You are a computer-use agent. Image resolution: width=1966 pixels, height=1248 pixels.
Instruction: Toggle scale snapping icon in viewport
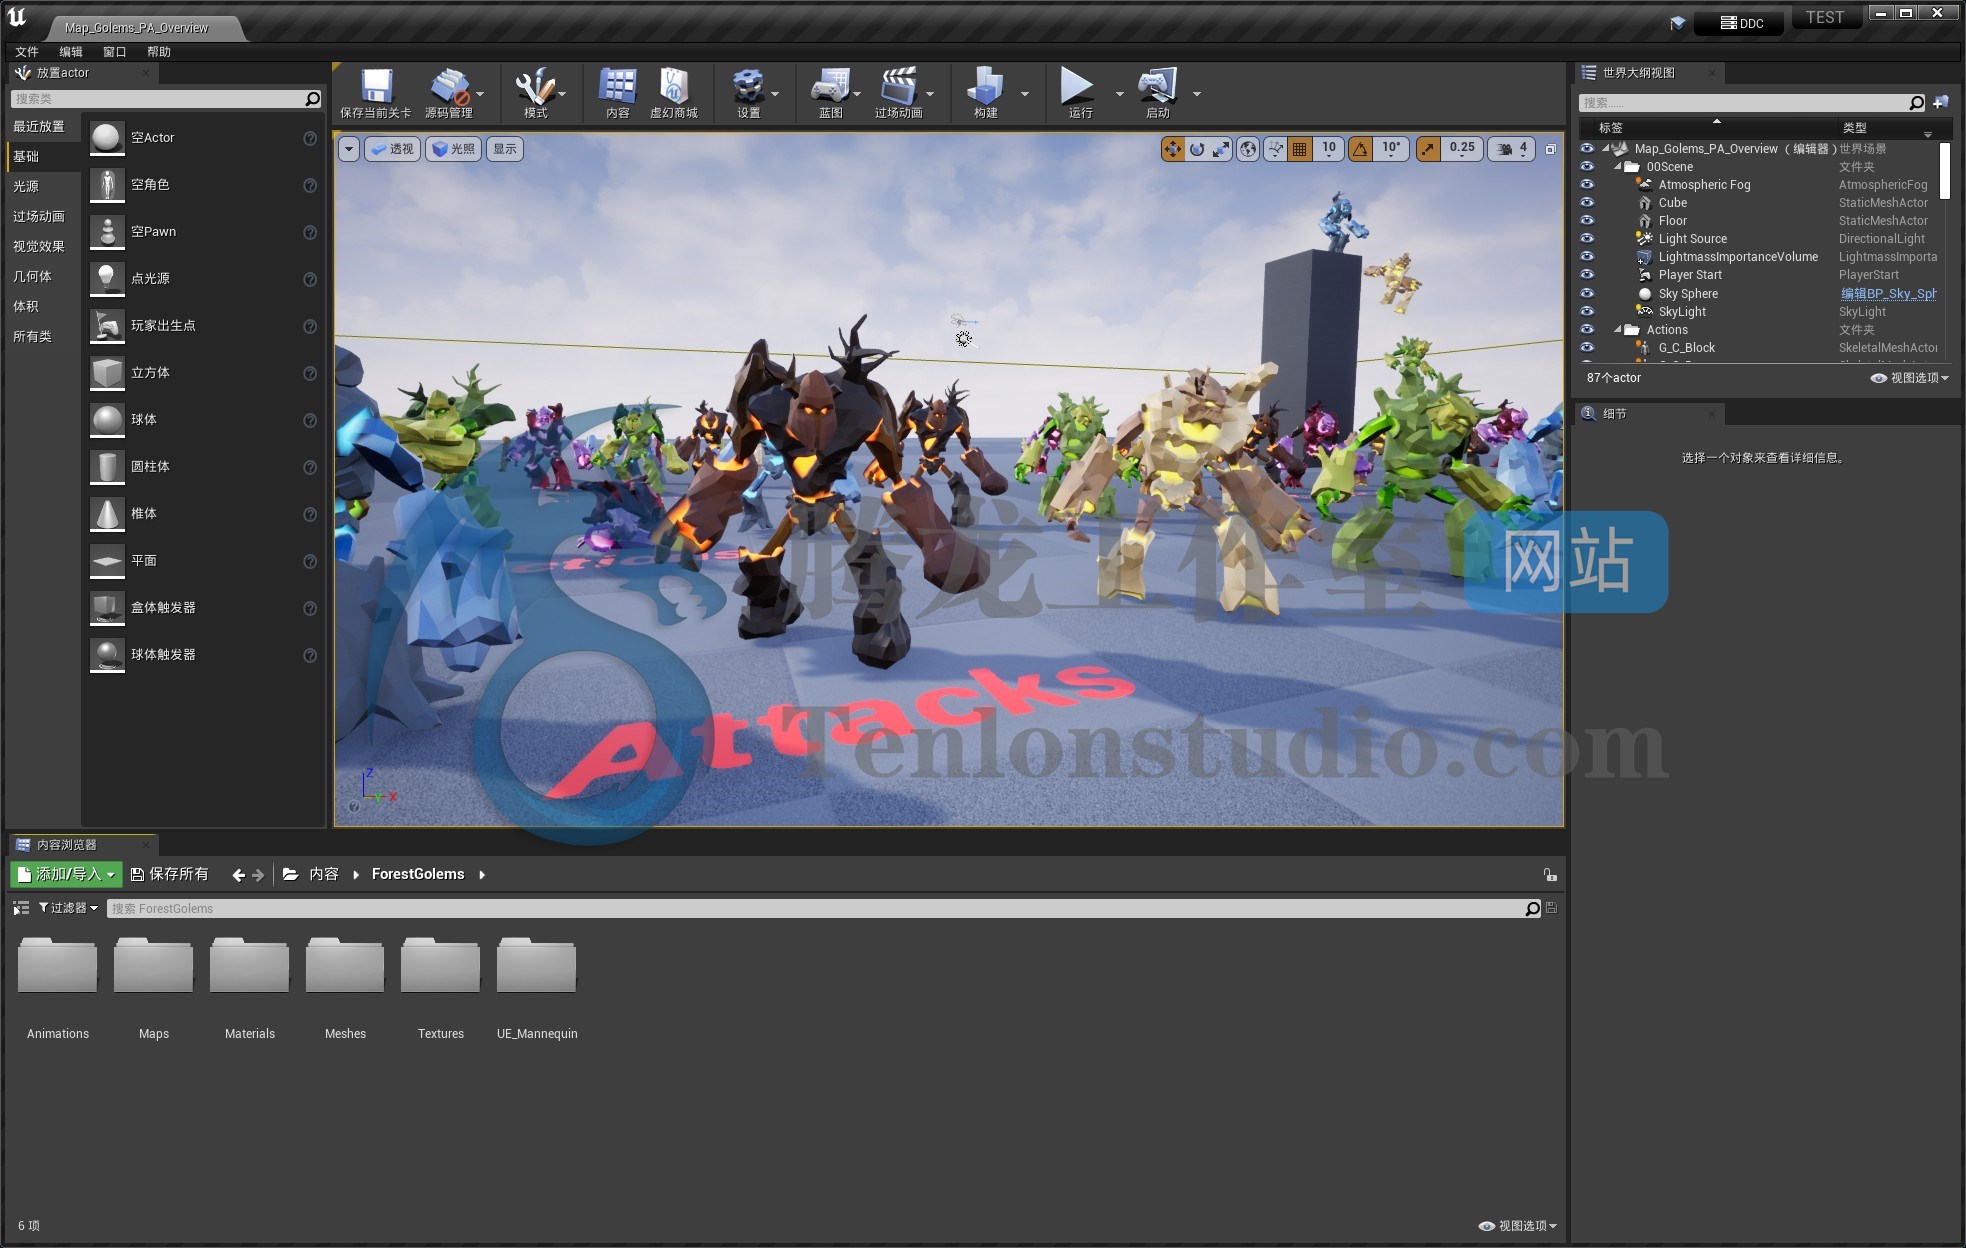coord(1429,149)
